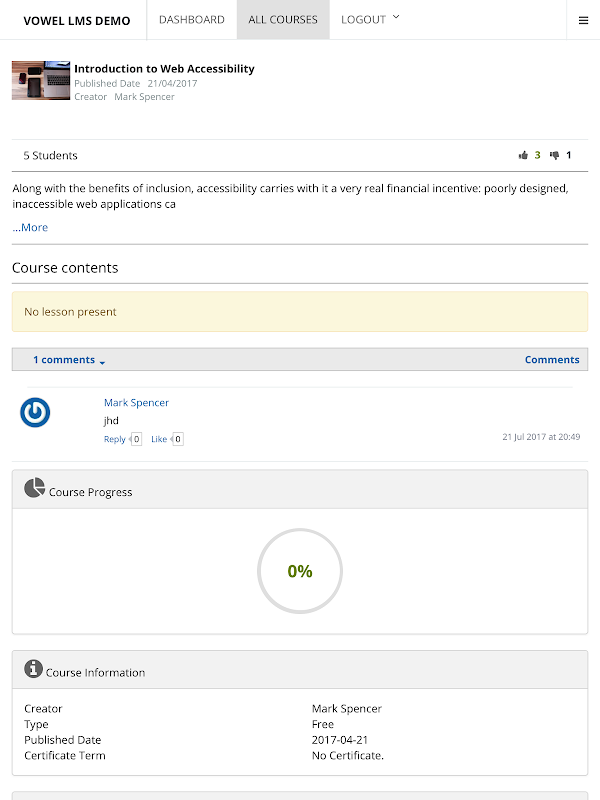Click the Course Progress pie chart icon
Image resolution: width=600 pixels, height=800 pixels.
(34, 488)
